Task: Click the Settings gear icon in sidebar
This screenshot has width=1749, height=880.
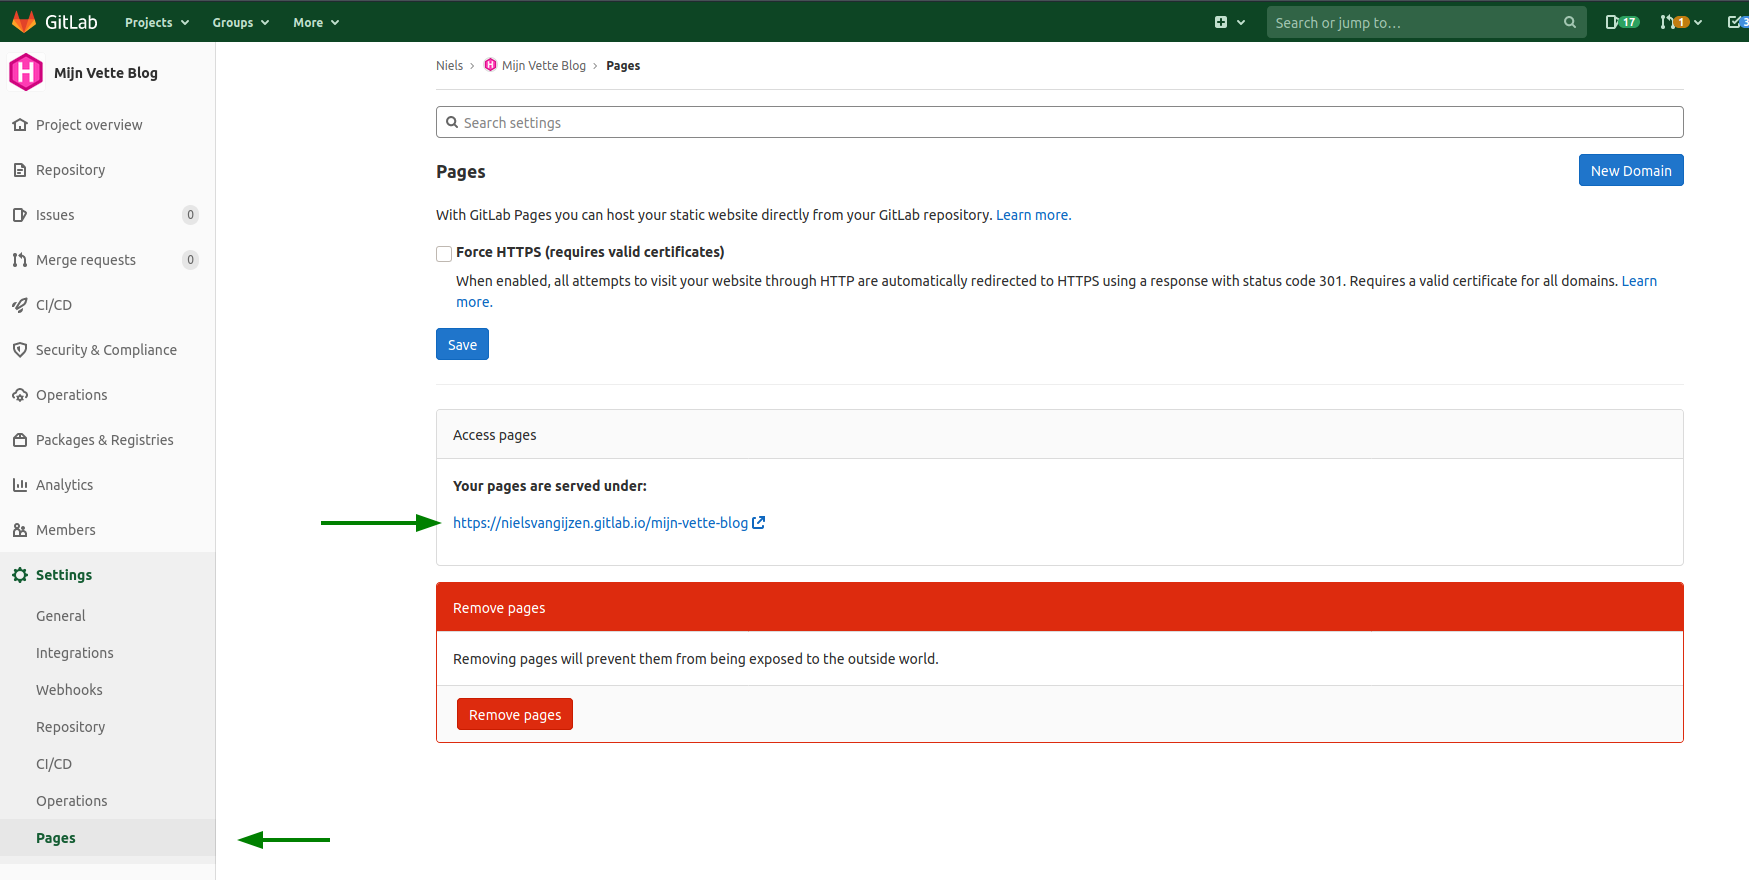Action: click(20, 575)
